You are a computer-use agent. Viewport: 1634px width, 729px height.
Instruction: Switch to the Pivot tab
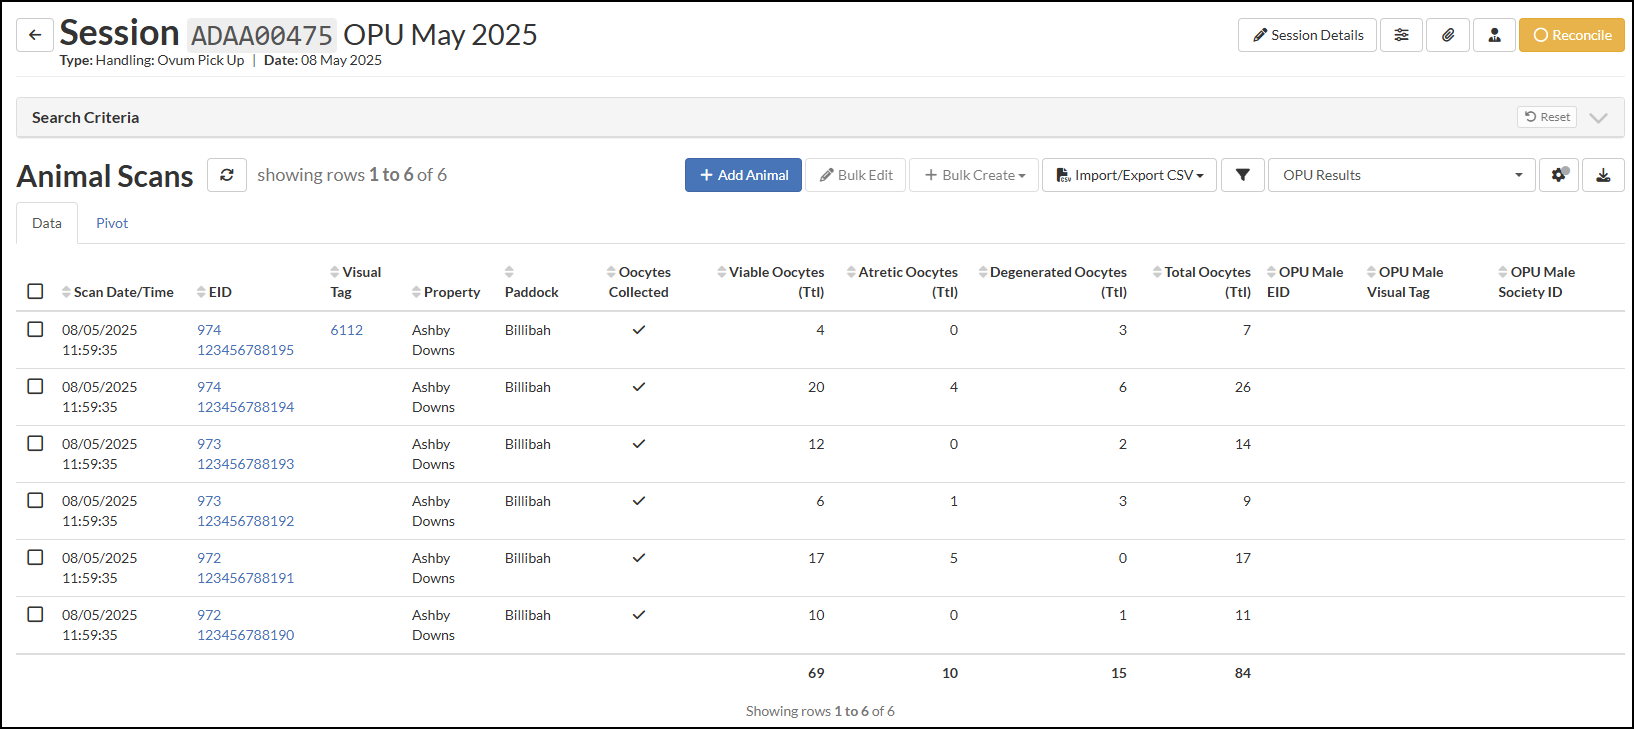coord(112,223)
